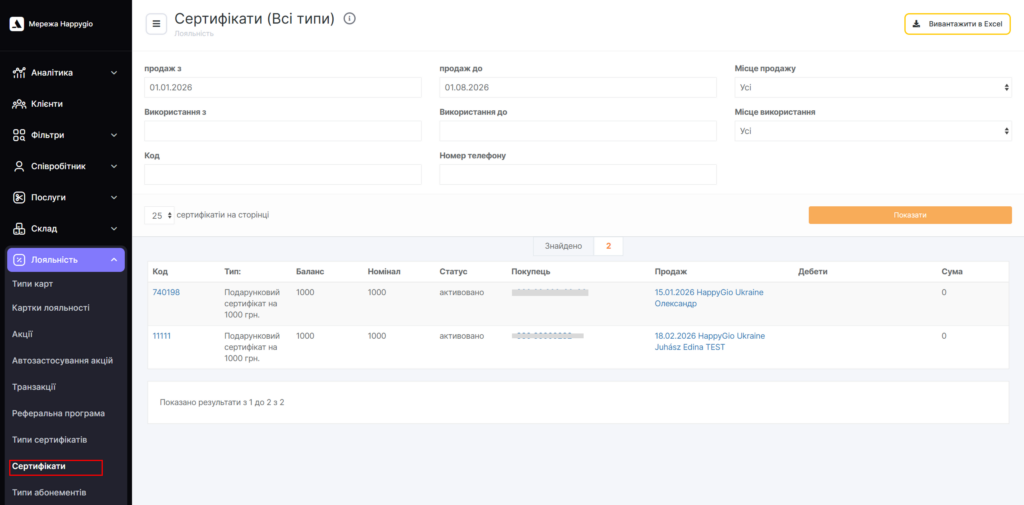
Task: Click the Склад boxes icon
Action: pos(19,229)
